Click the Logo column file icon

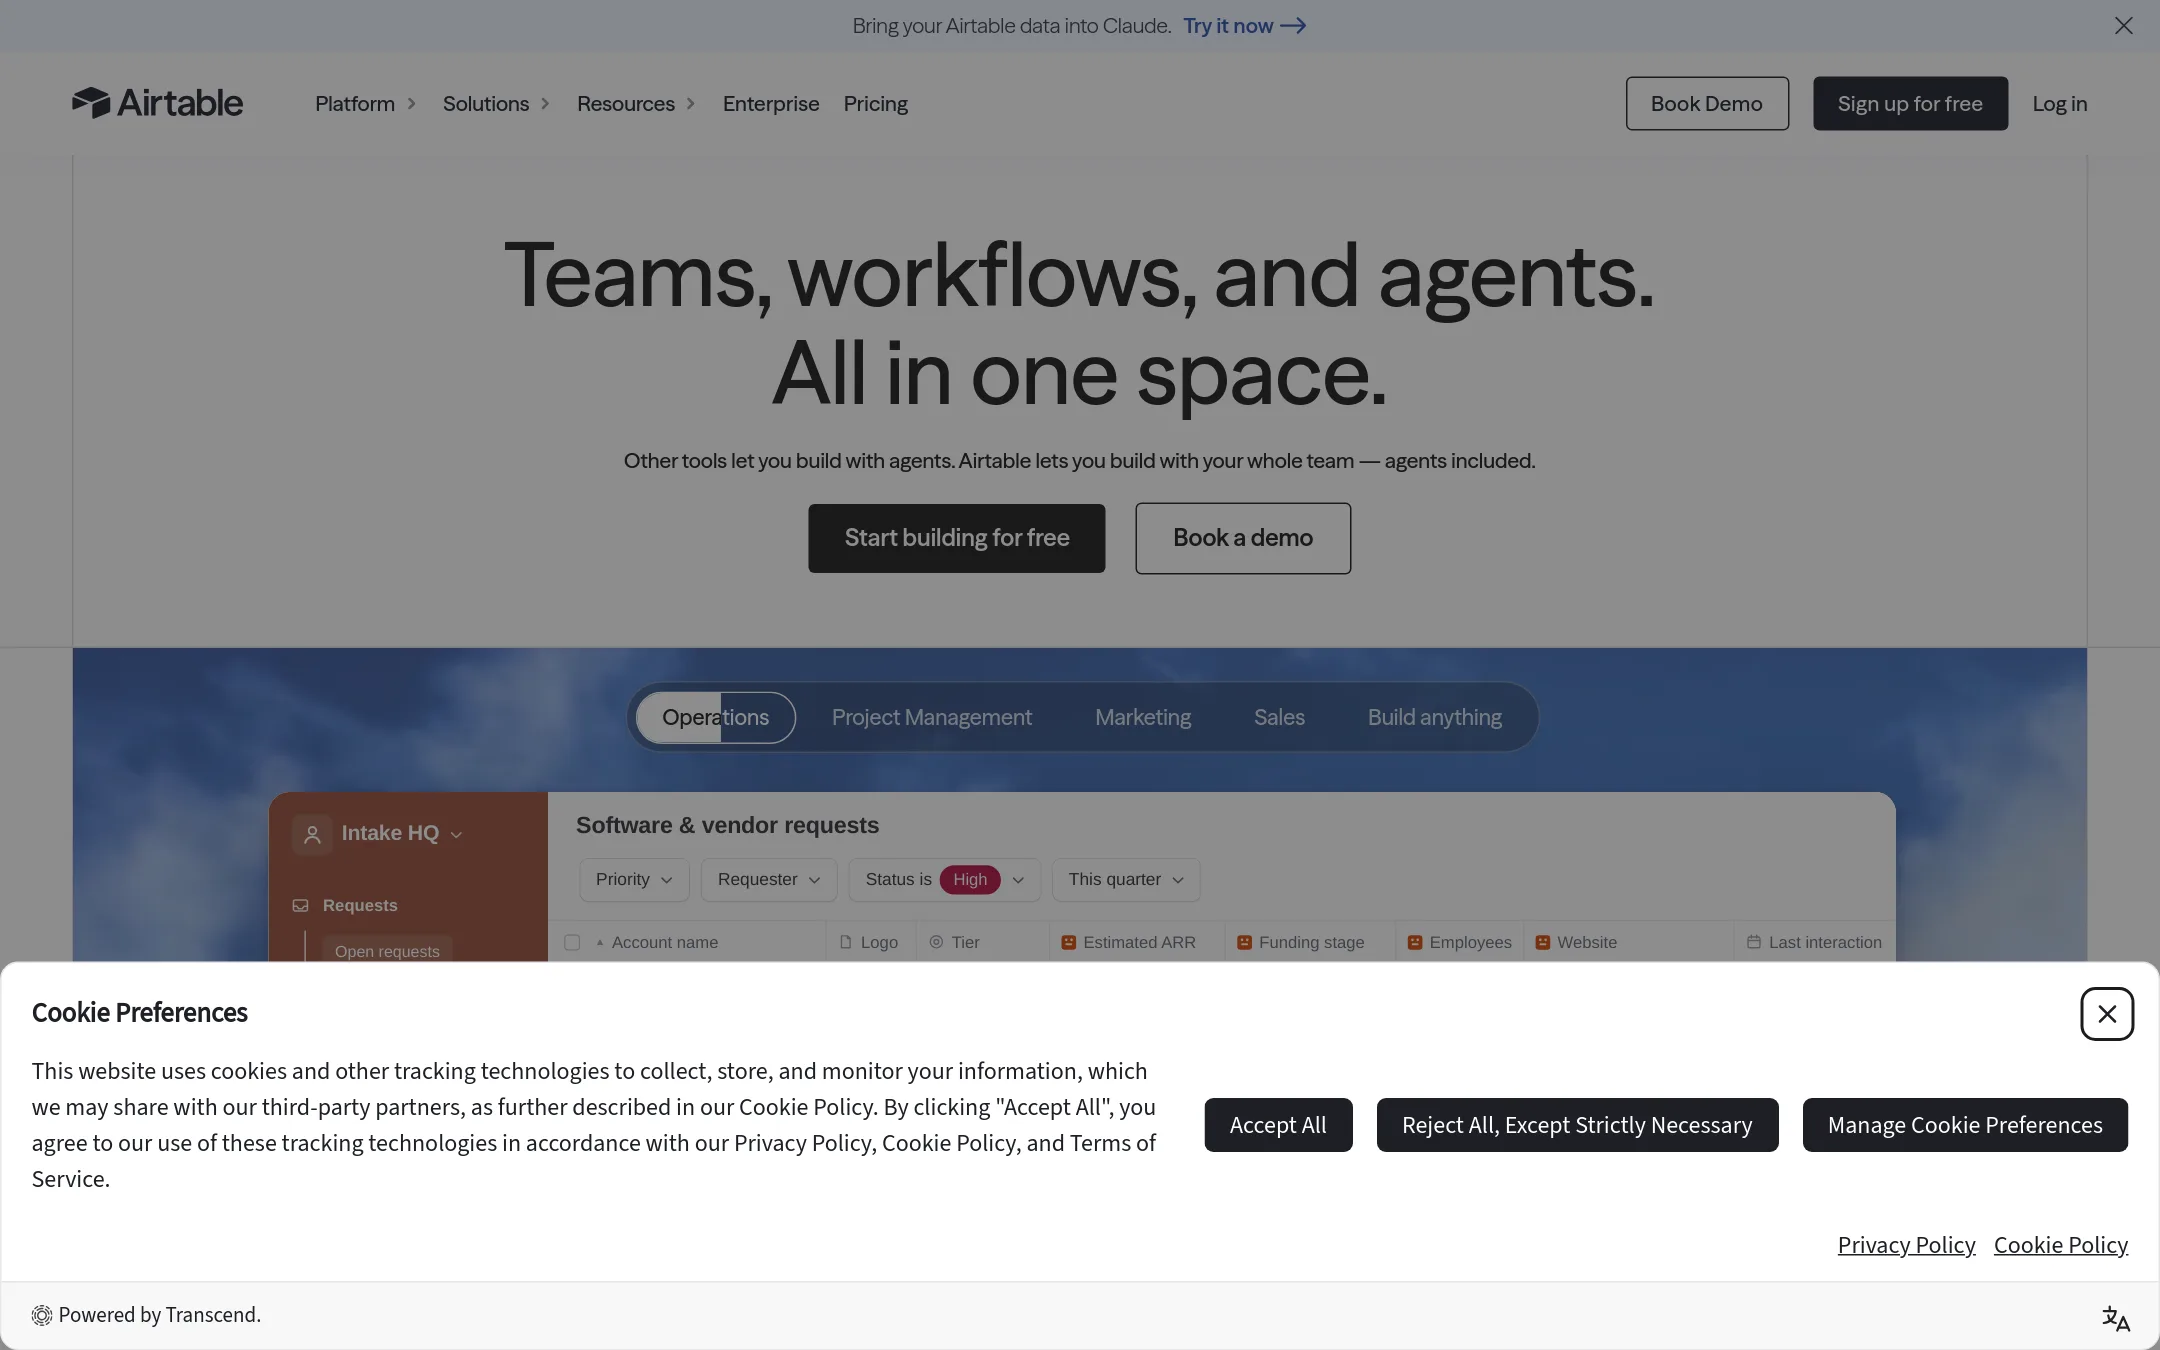846,942
